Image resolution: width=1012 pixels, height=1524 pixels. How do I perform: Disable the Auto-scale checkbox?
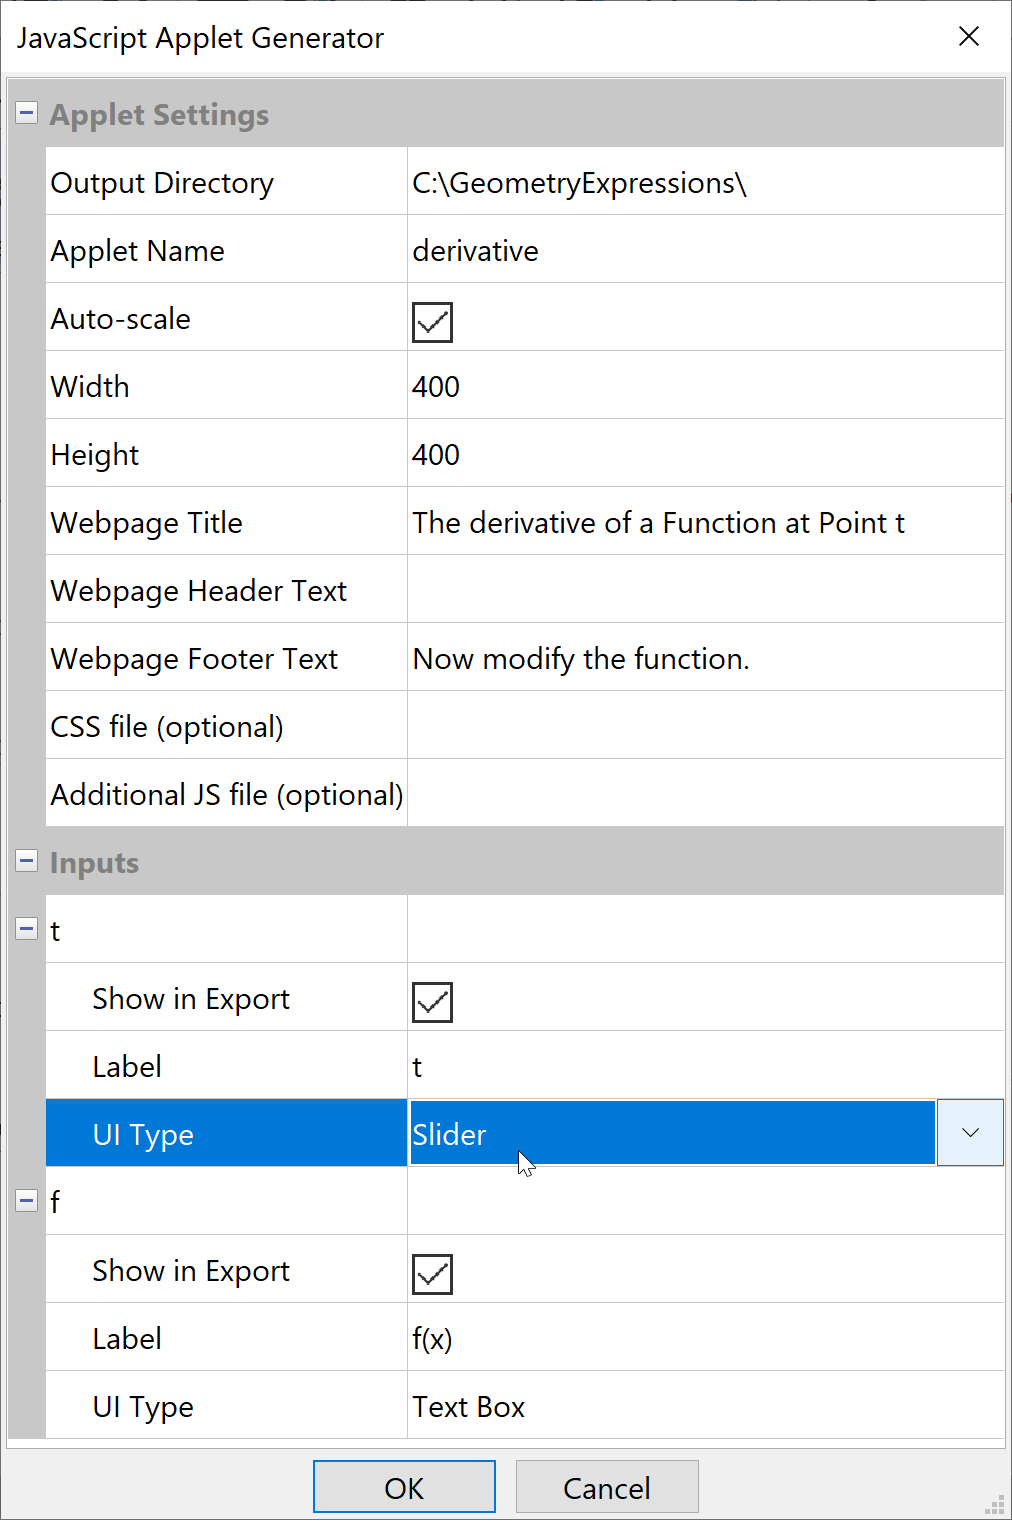point(431,321)
